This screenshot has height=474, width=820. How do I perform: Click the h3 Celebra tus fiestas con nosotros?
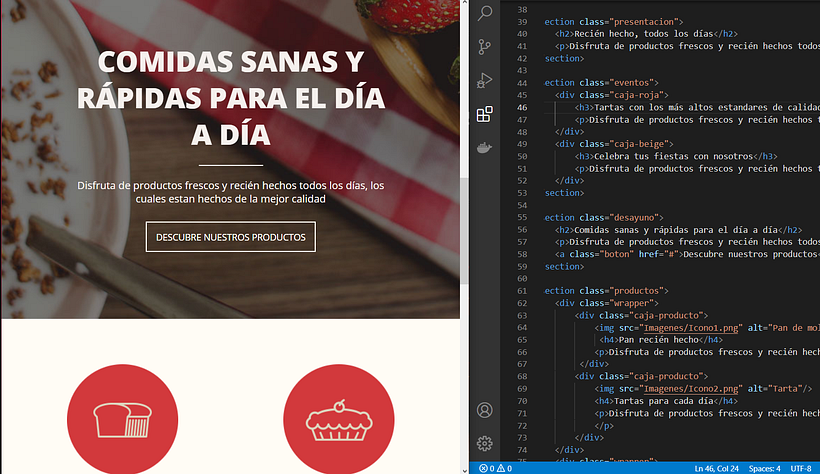(676, 156)
